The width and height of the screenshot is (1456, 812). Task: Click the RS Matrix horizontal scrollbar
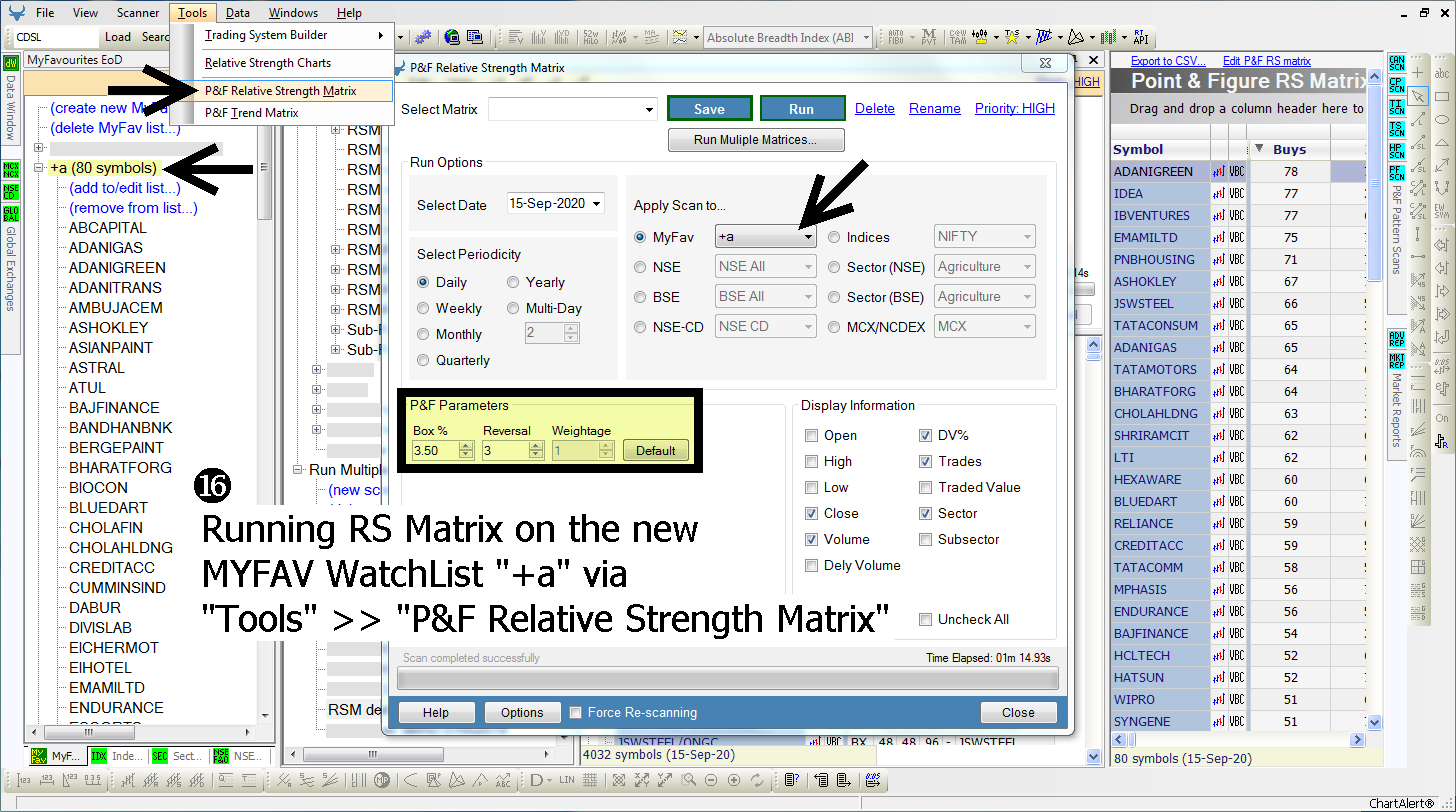tap(1239, 740)
